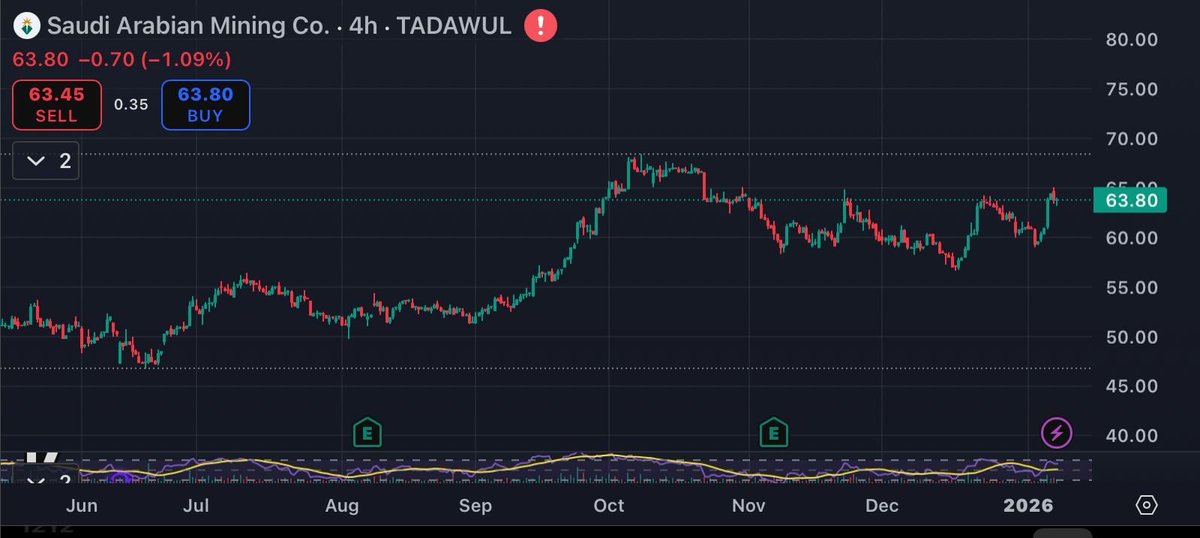Open the August earnings E marker
This screenshot has width=1200, height=538.
(368, 433)
